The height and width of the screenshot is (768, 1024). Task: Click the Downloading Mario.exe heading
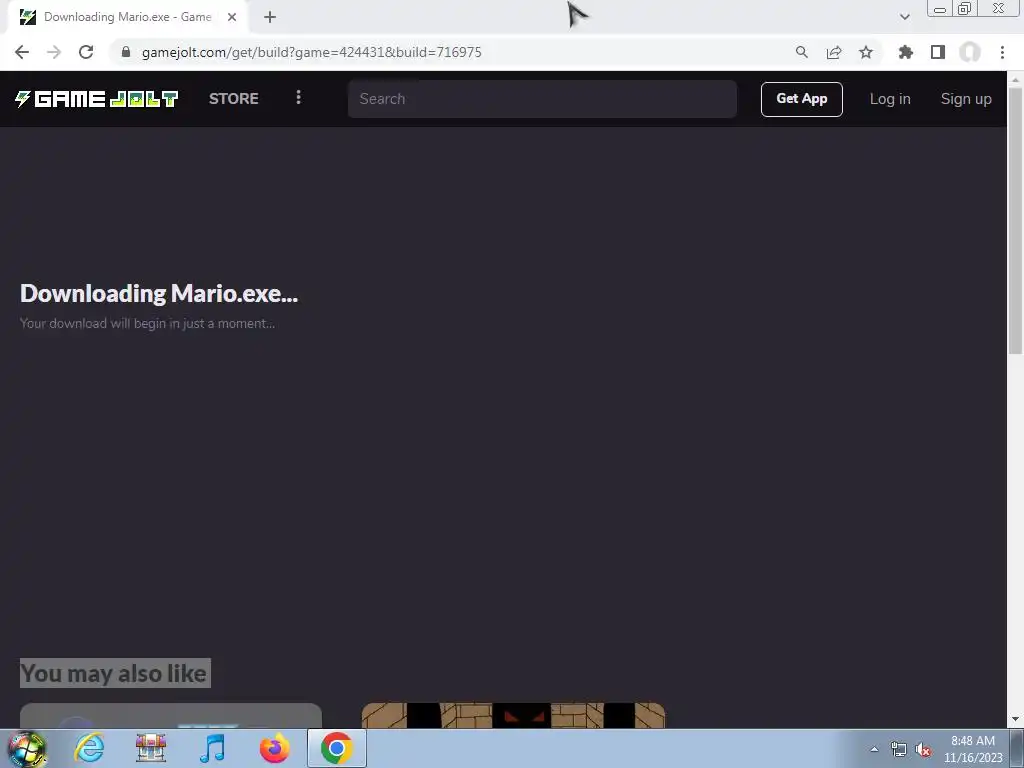159,294
